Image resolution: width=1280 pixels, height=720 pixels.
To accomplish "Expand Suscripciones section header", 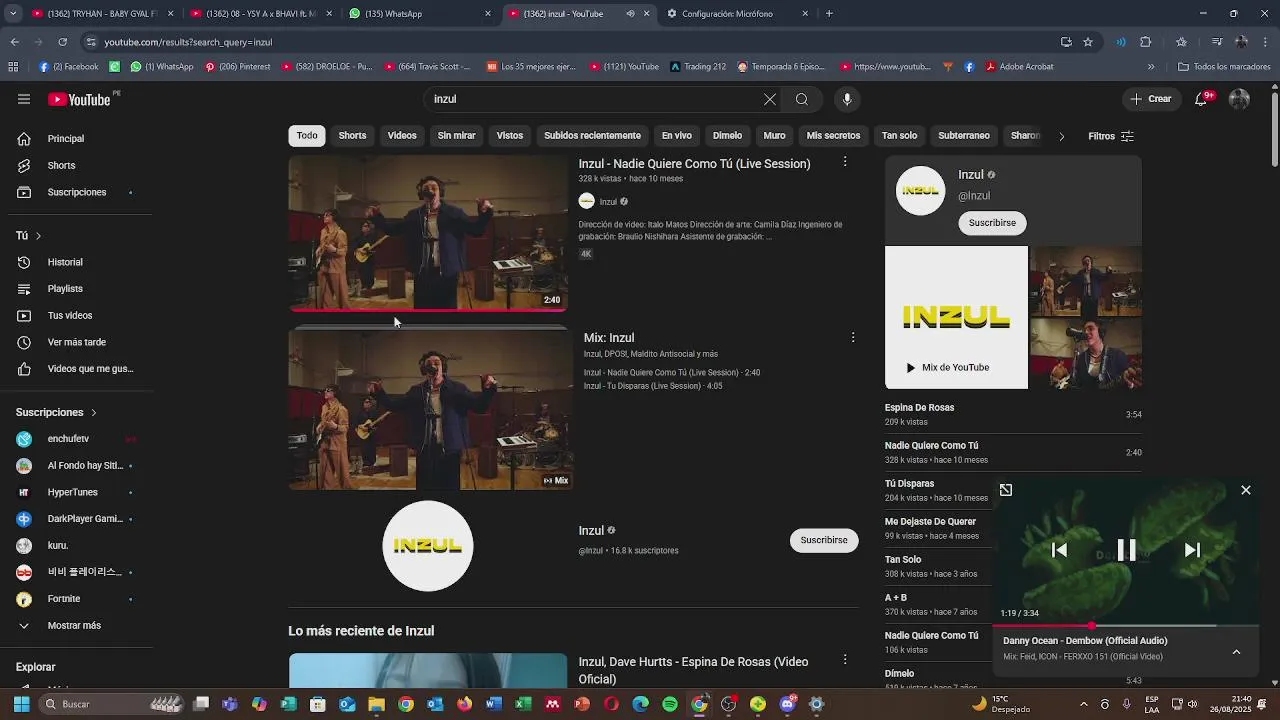I will click(x=56, y=412).
